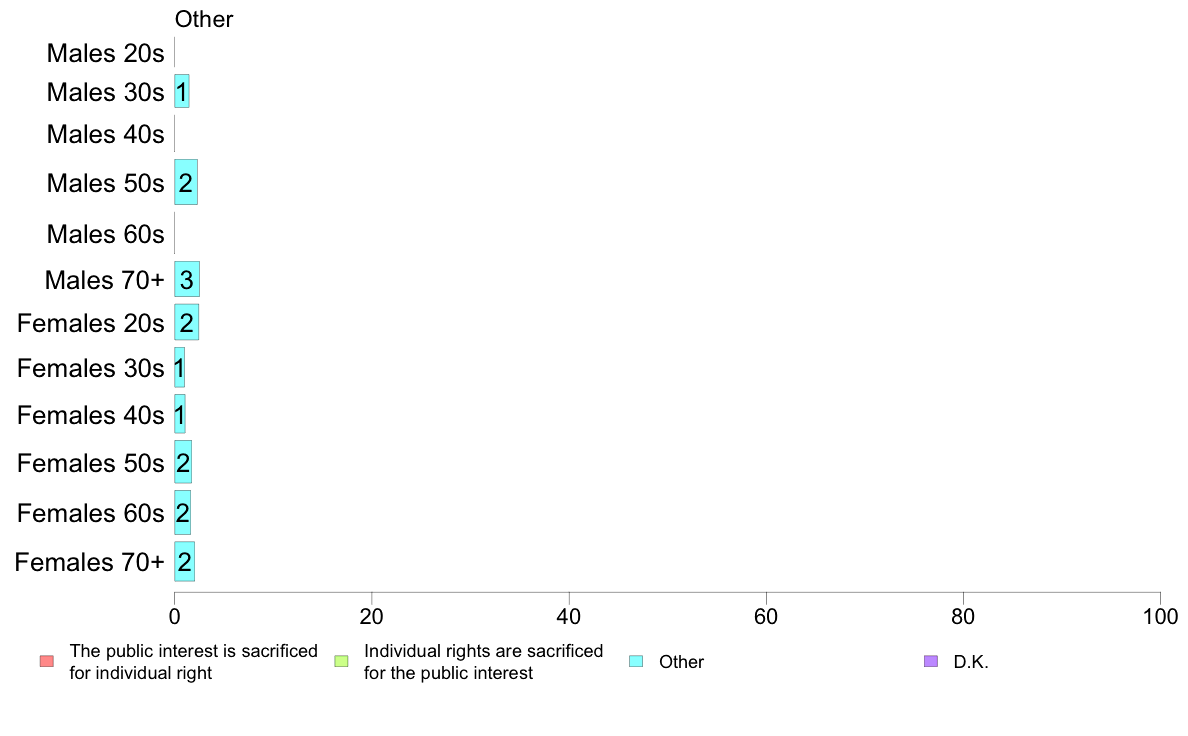Click the Males 20s row label
This screenshot has width=1188, height=736.
coord(105,53)
